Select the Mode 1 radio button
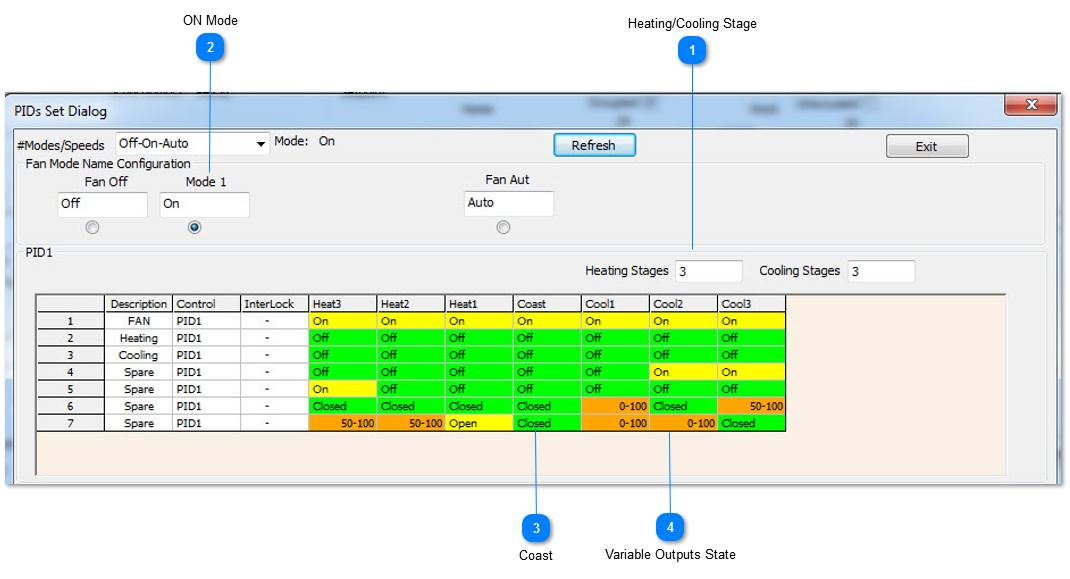1070x579 pixels. (x=194, y=227)
